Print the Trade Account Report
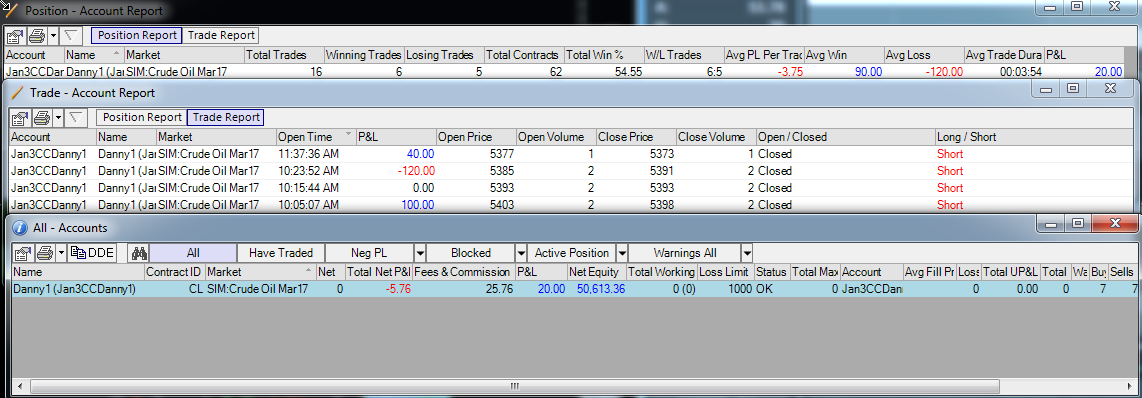 coord(42,117)
